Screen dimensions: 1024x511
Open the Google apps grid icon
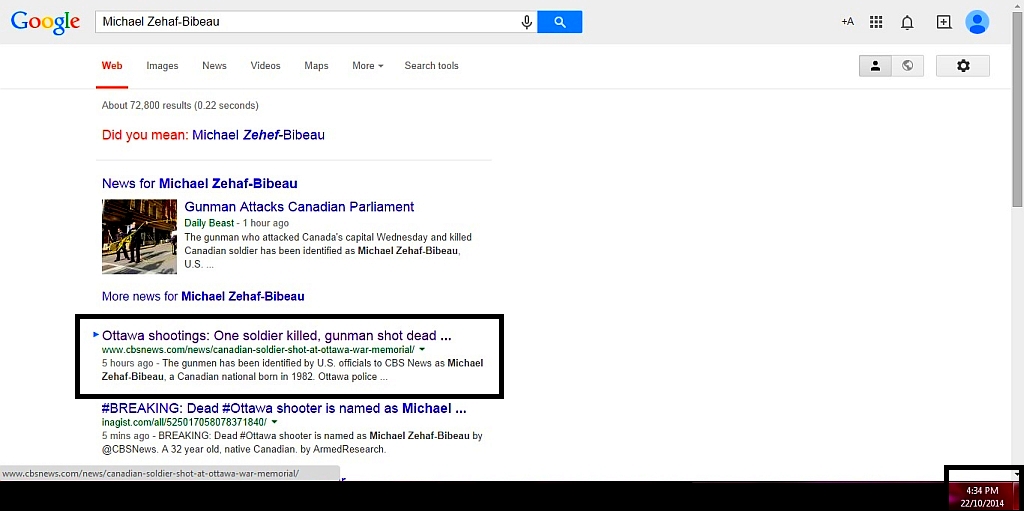point(876,22)
